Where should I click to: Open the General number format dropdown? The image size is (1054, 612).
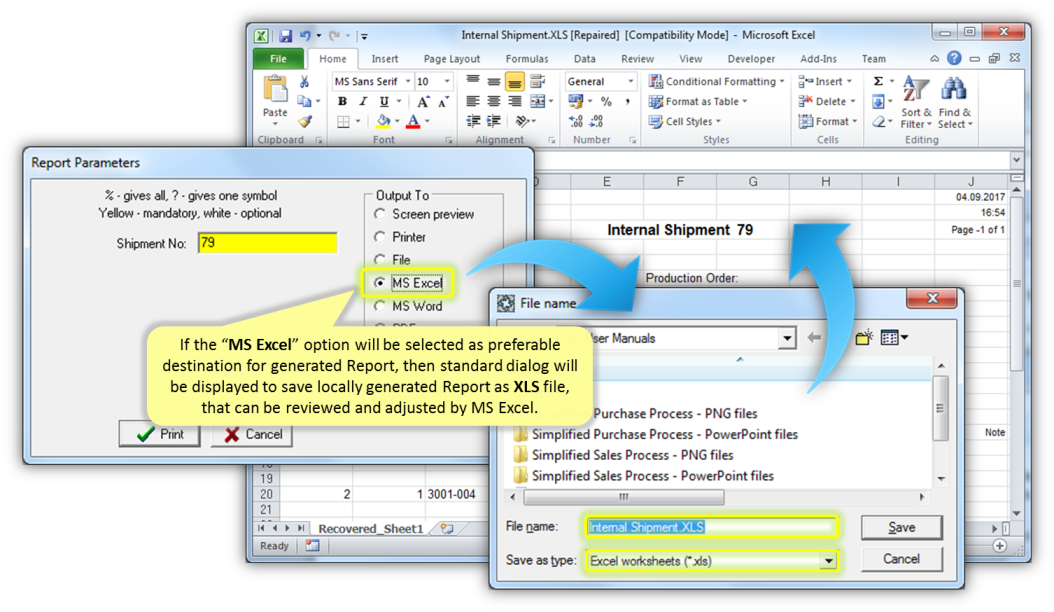pos(631,81)
